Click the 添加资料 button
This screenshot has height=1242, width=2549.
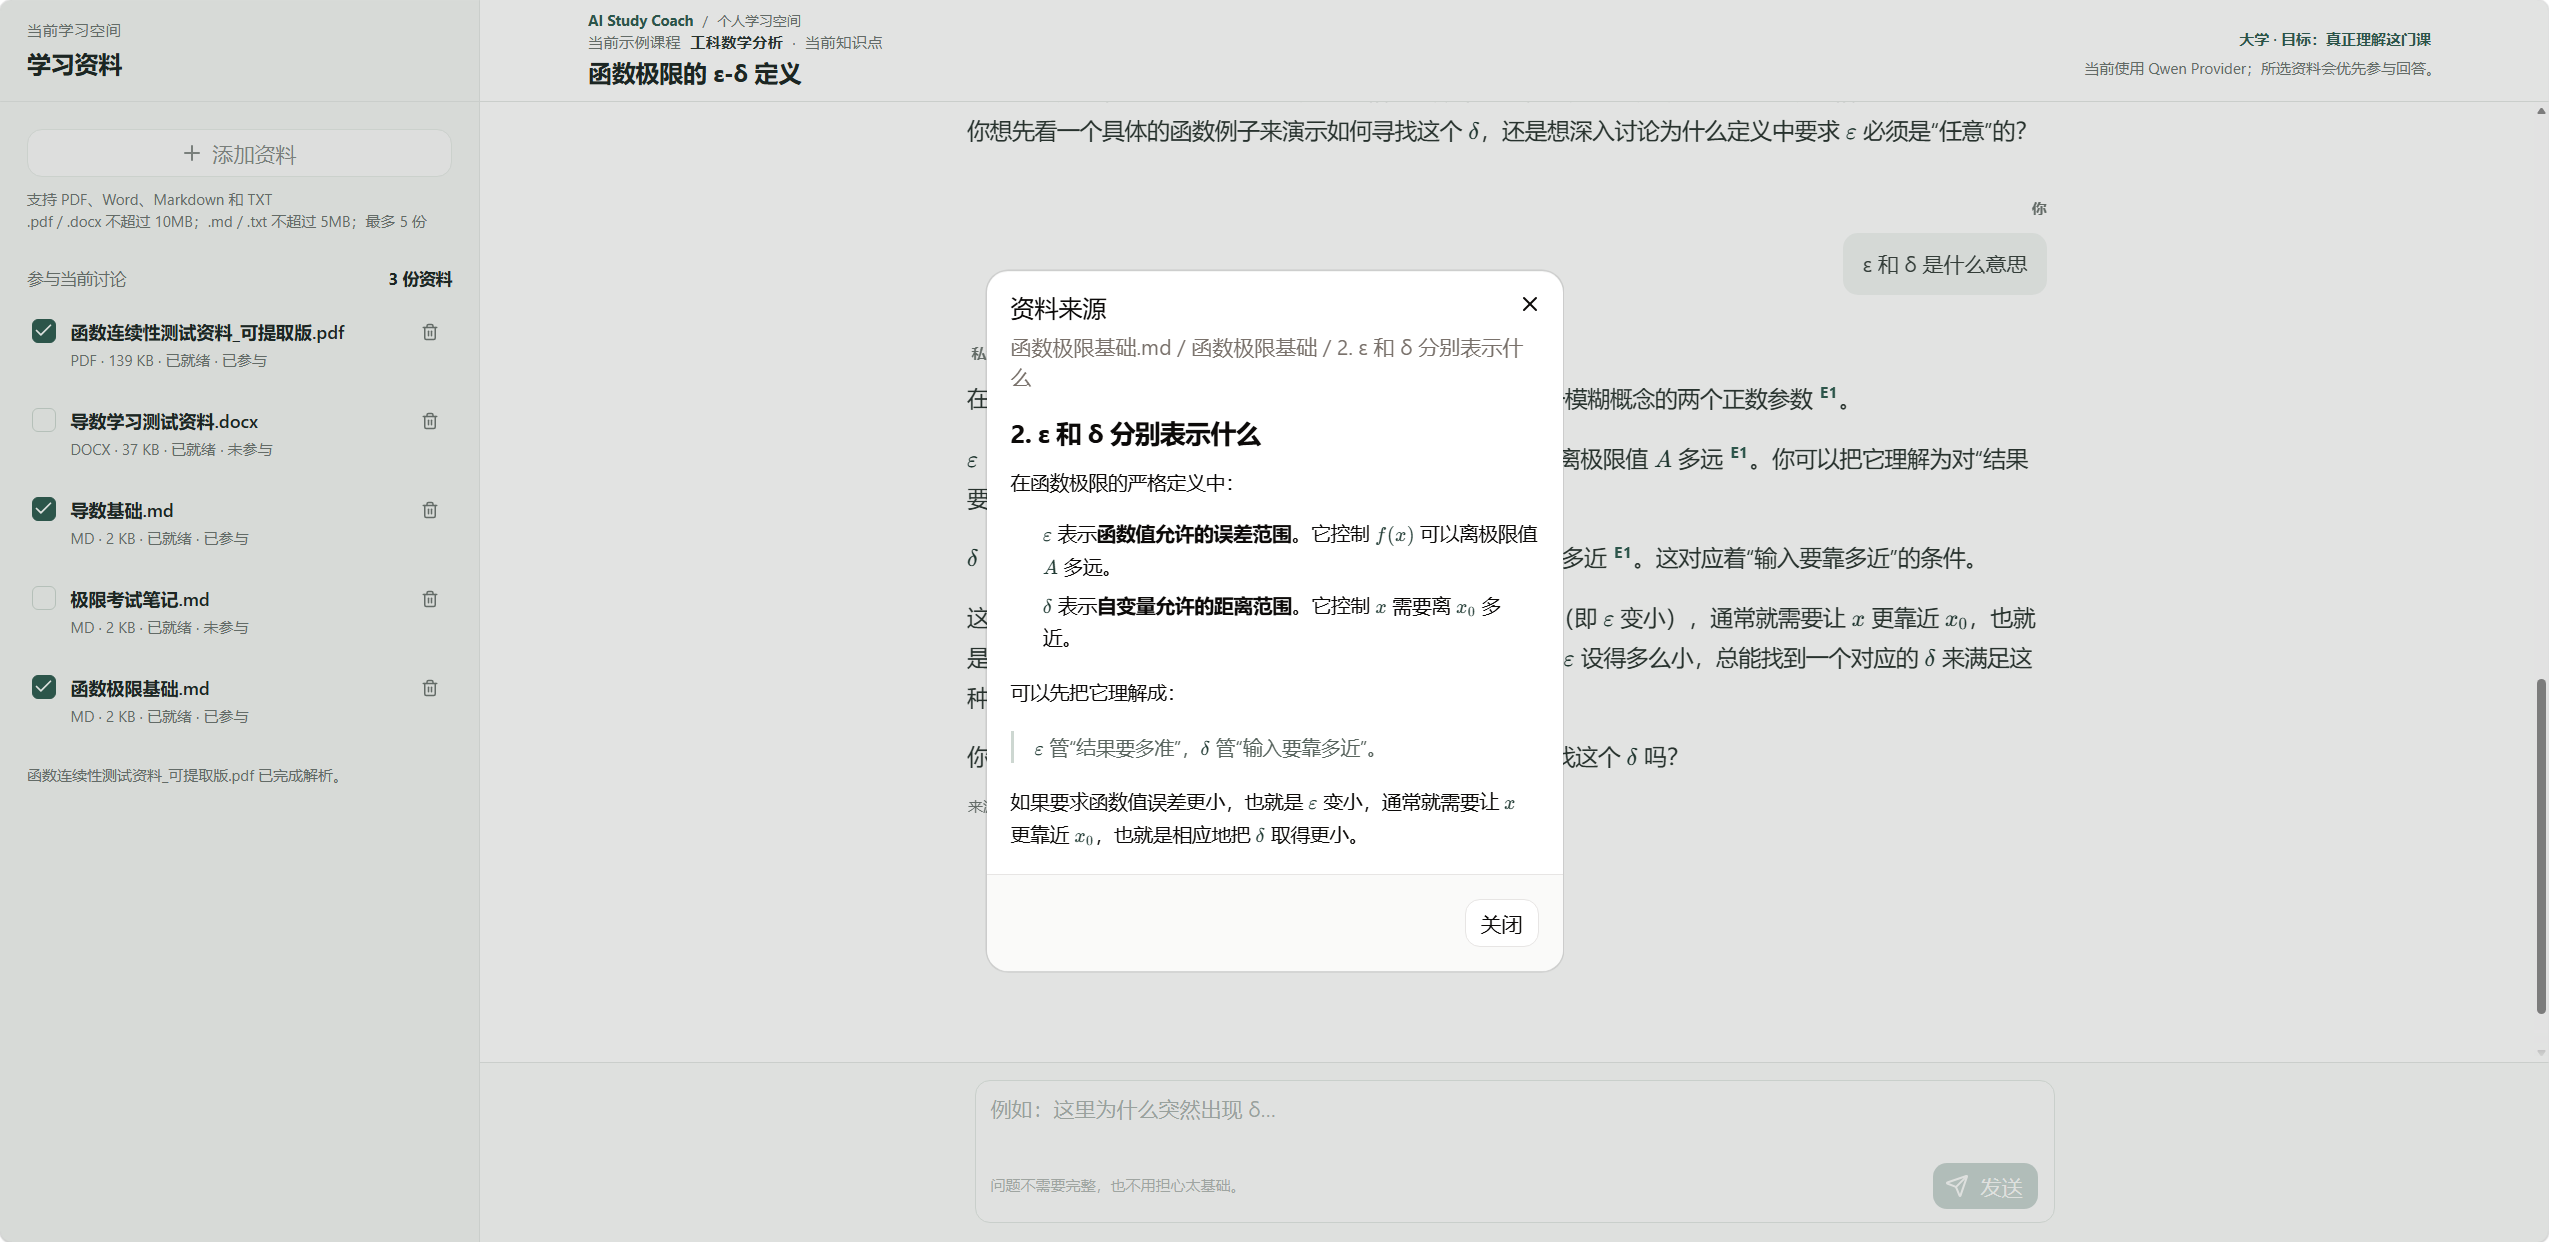[239, 154]
